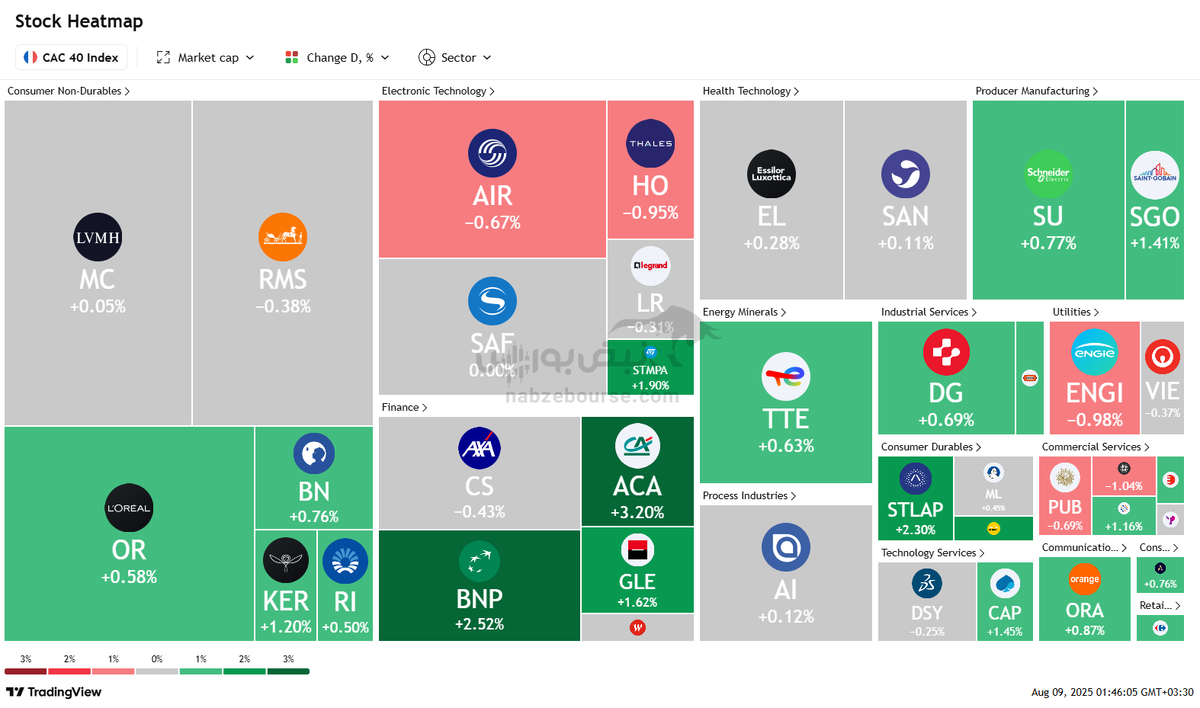Open the TotalEnergies TTE logo tile
The image size is (1200, 708).
pos(785,377)
